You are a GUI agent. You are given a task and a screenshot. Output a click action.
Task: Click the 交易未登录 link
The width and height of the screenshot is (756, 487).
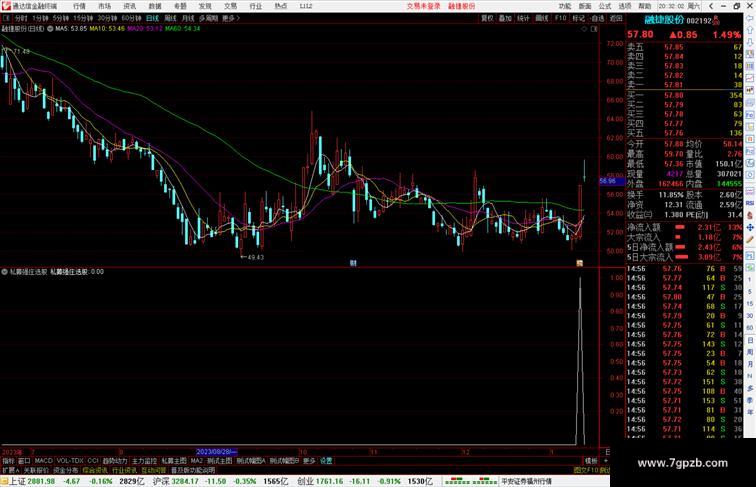[x=423, y=6]
